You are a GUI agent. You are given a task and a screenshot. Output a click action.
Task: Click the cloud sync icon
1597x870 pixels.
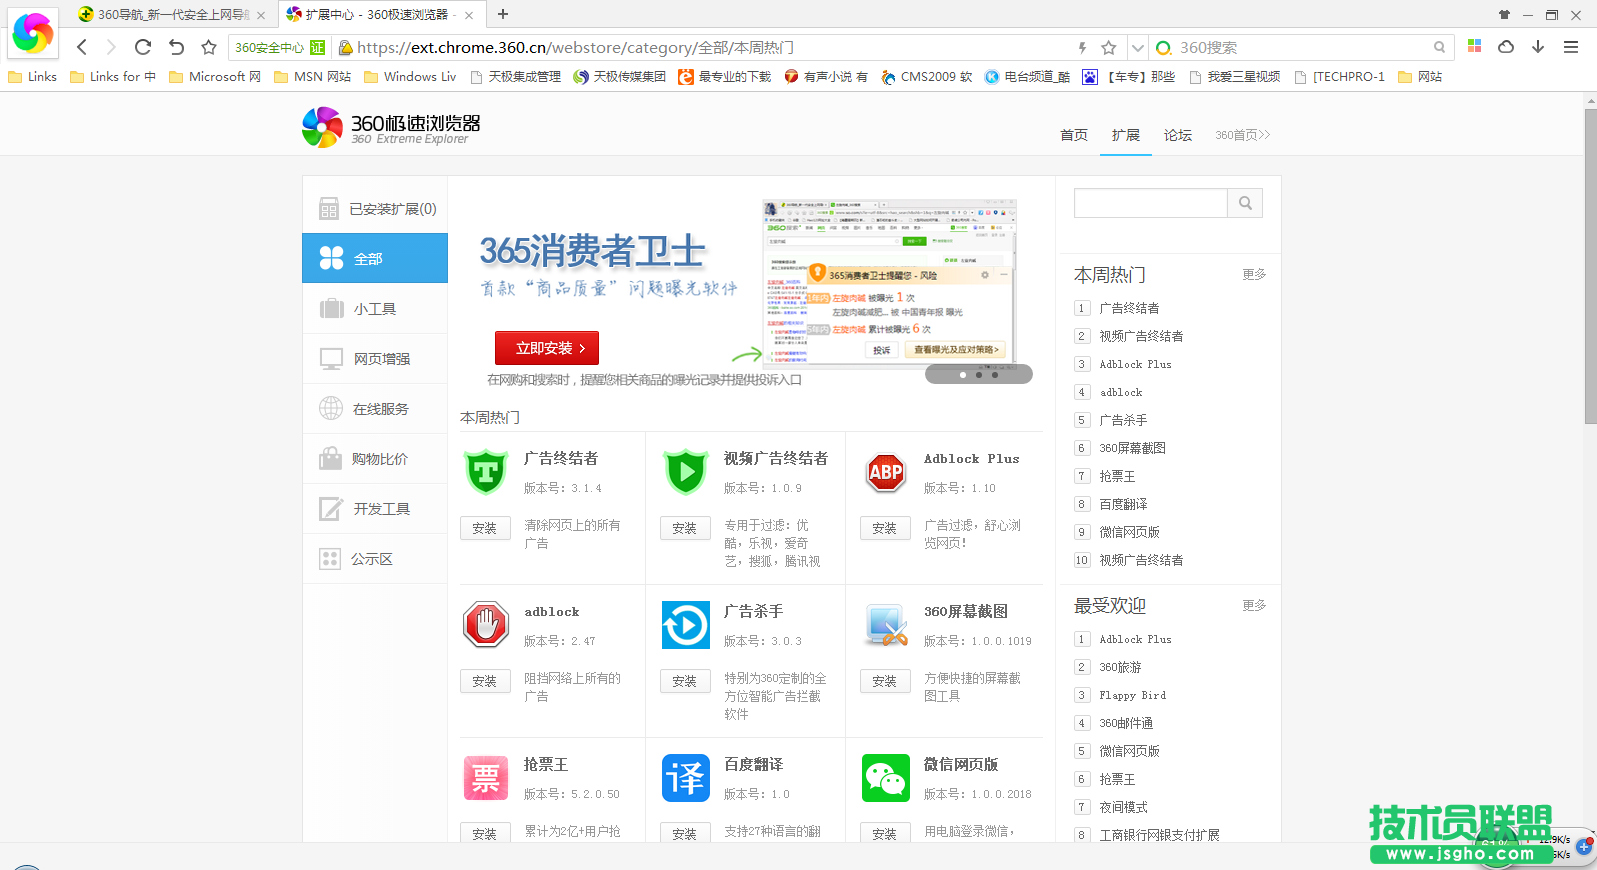1506,46
